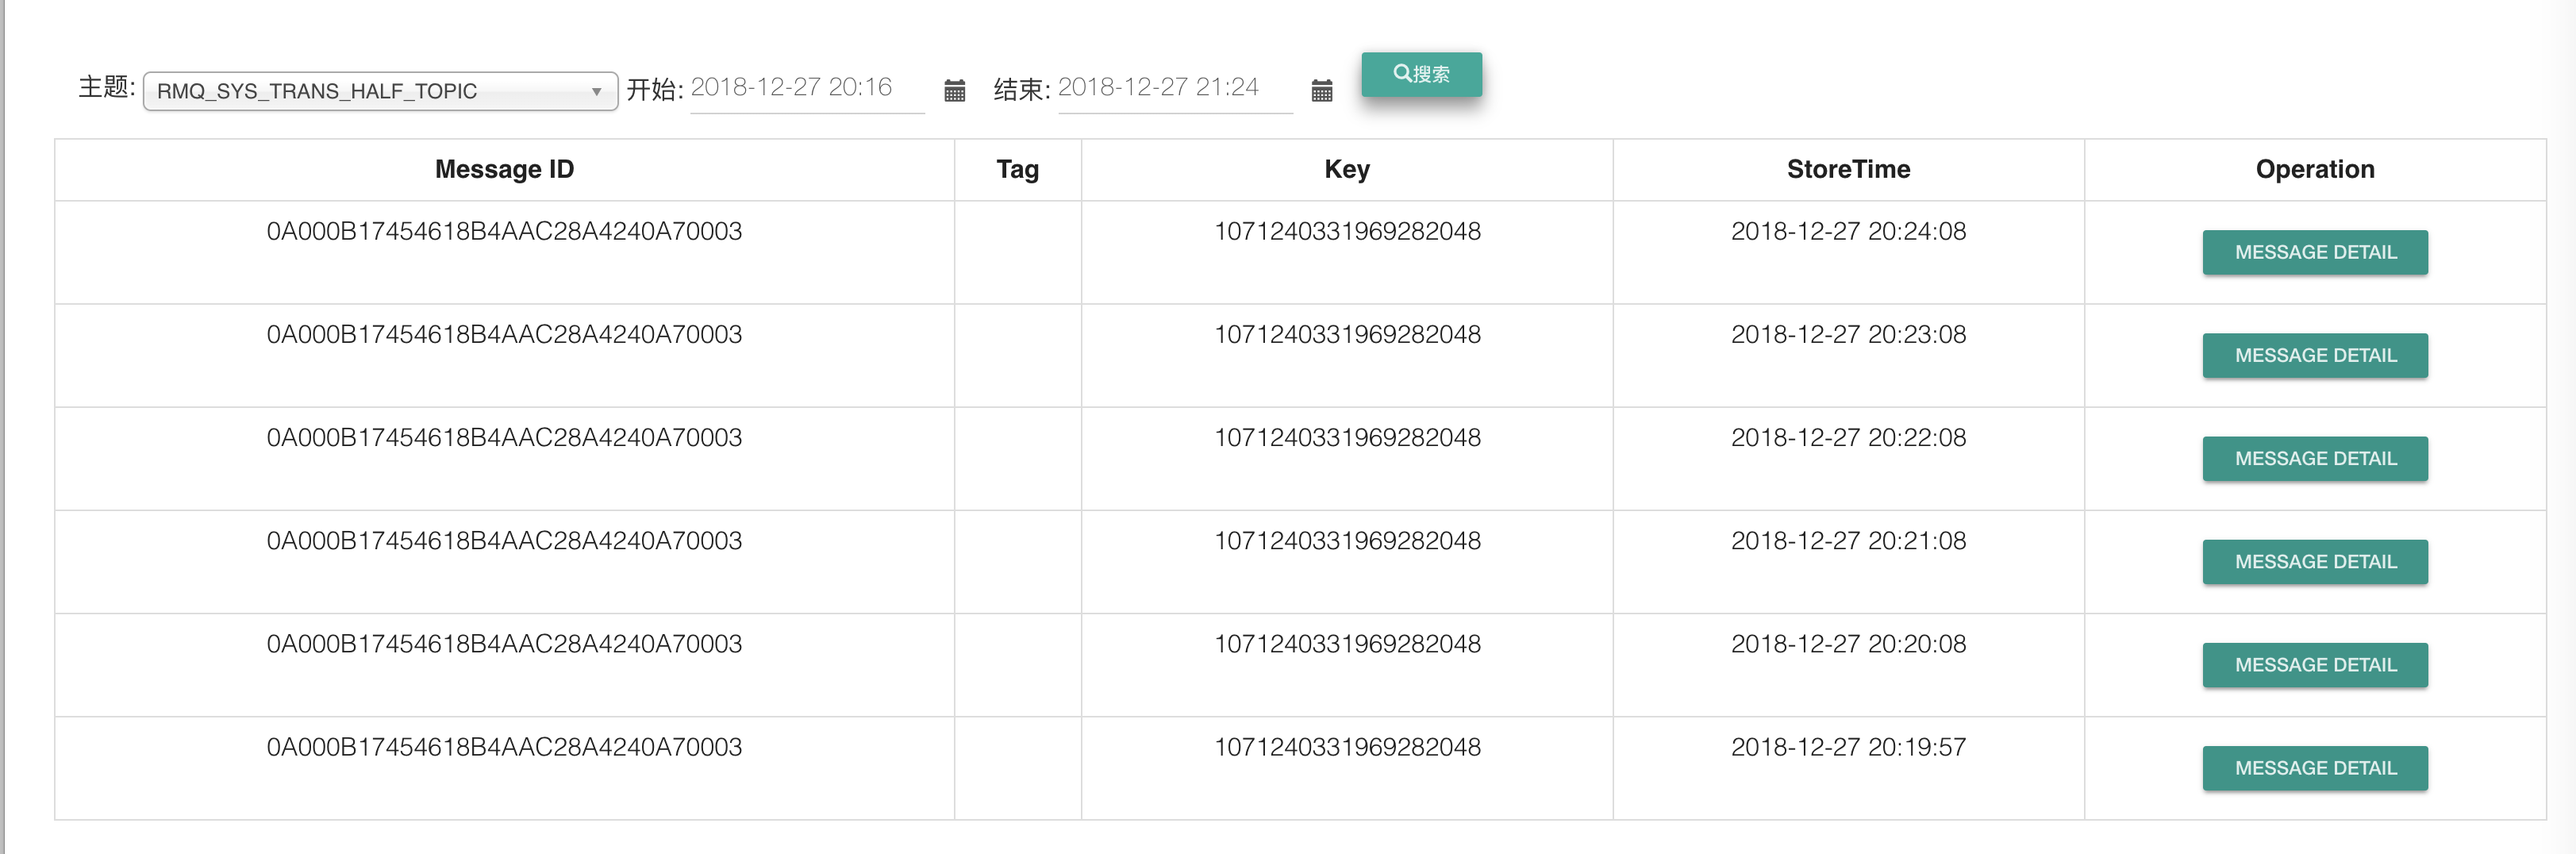Open the end date calendar picker
Image resolution: width=2576 pixels, height=854 pixels.
[1322, 91]
